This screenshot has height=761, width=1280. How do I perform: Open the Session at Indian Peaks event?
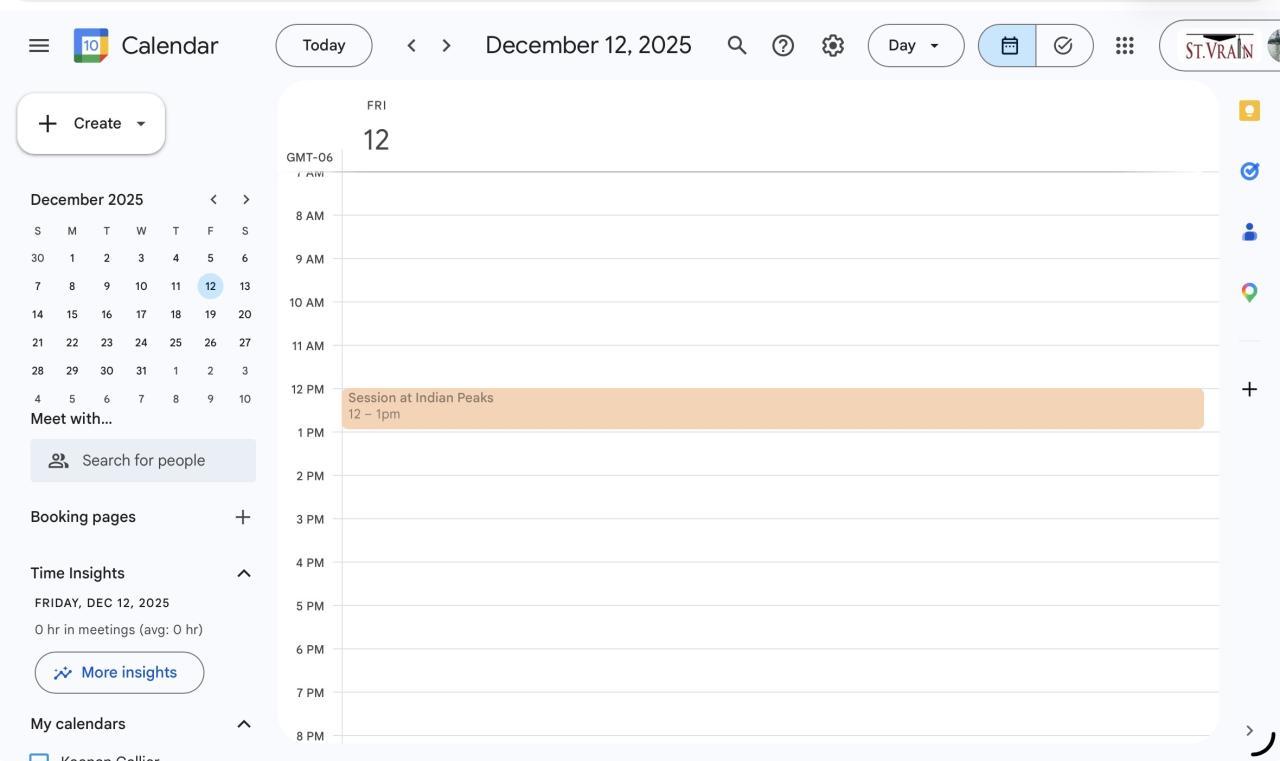point(772,408)
